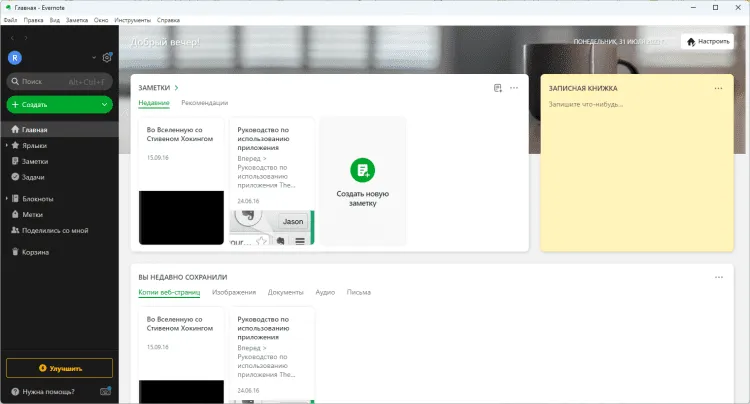The height and width of the screenshot is (404, 750).
Task: Switch to the Аудио tab
Action: point(325,292)
